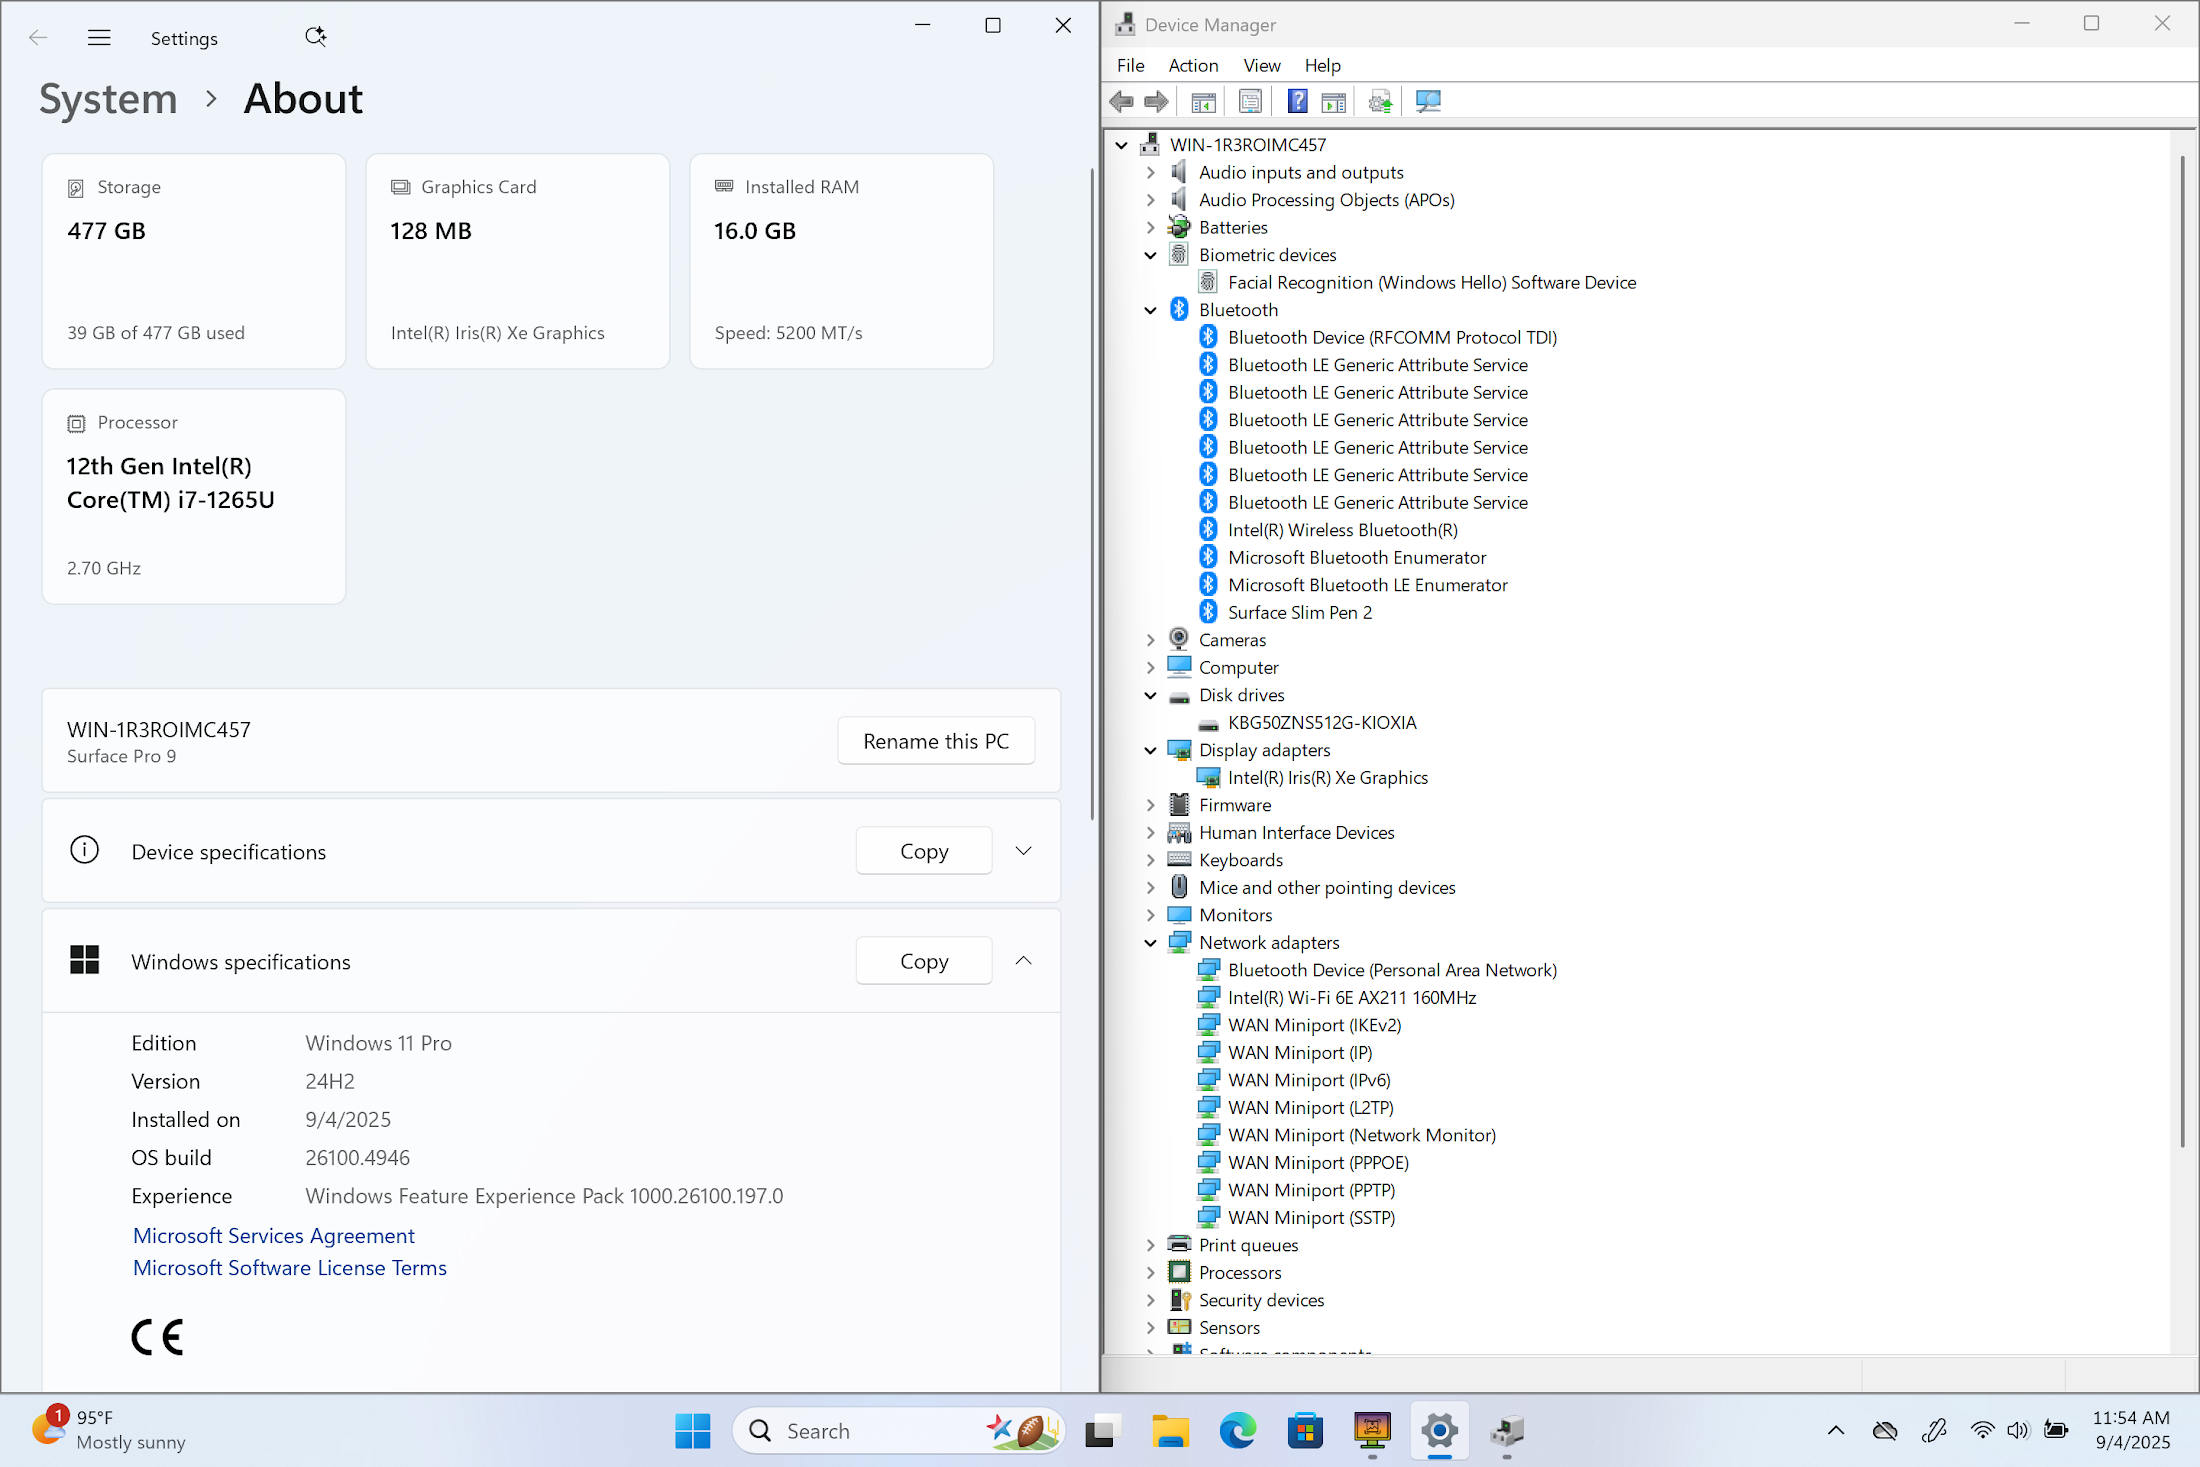Open the Help menu
Screen dimensions: 2200x1467
(x=1322, y=65)
